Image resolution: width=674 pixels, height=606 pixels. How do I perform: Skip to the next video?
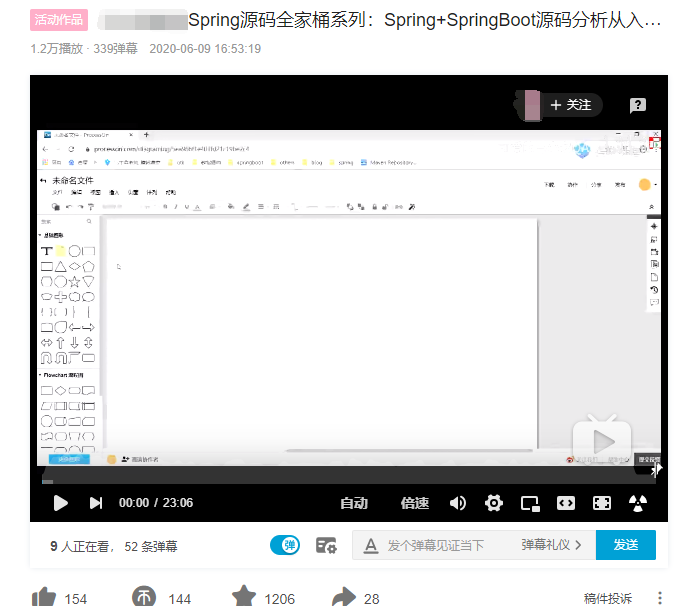[x=96, y=503]
